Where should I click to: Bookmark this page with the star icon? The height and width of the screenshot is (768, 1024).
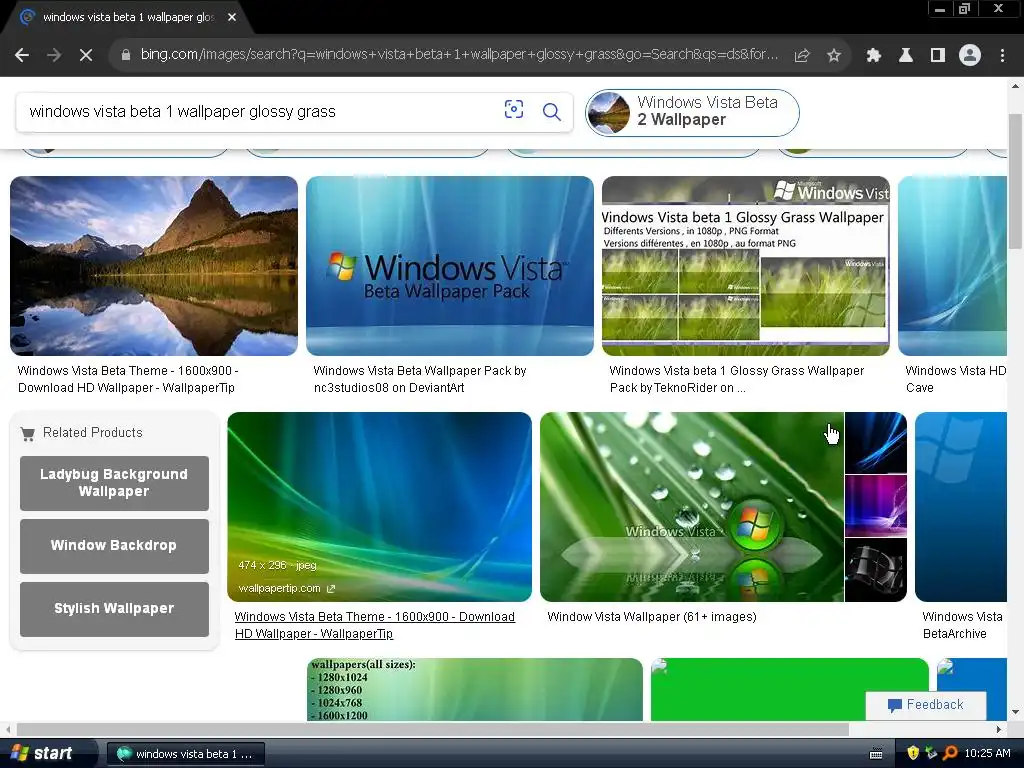834,56
